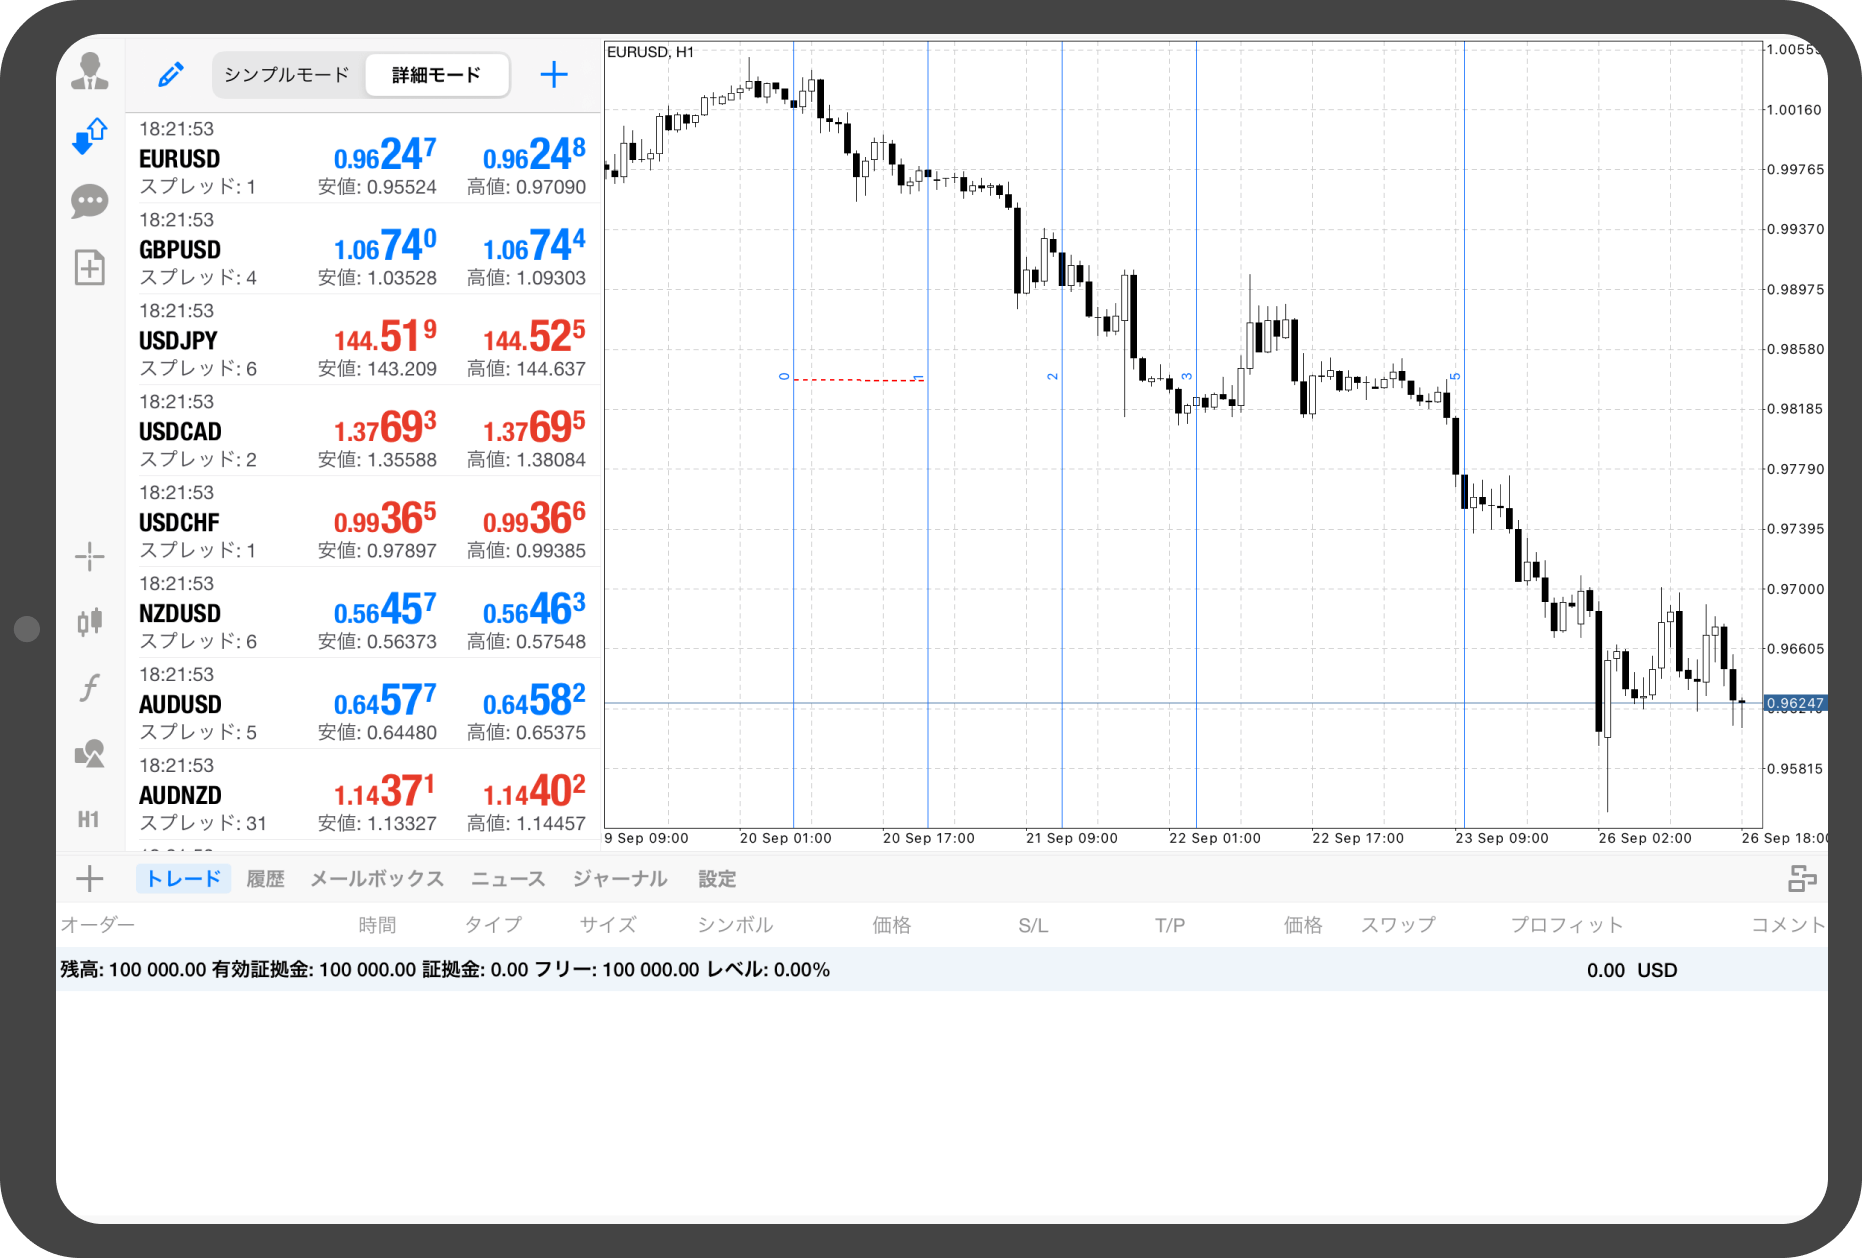Open the account profile icon
The width and height of the screenshot is (1862, 1258).
[x=90, y=72]
